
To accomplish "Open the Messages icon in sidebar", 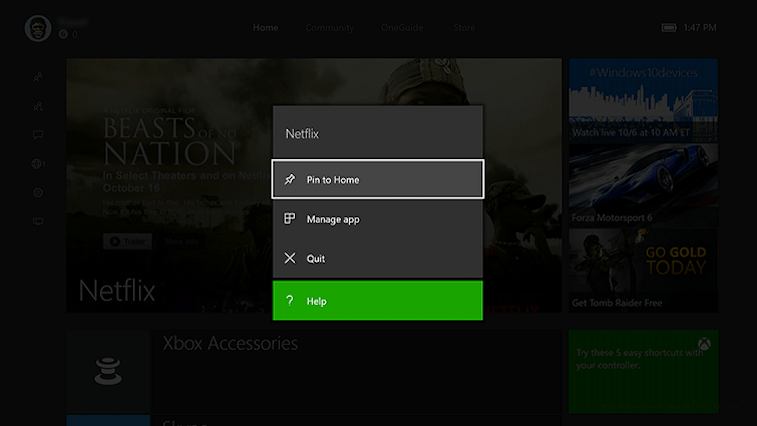I will pyautogui.click(x=38, y=134).
